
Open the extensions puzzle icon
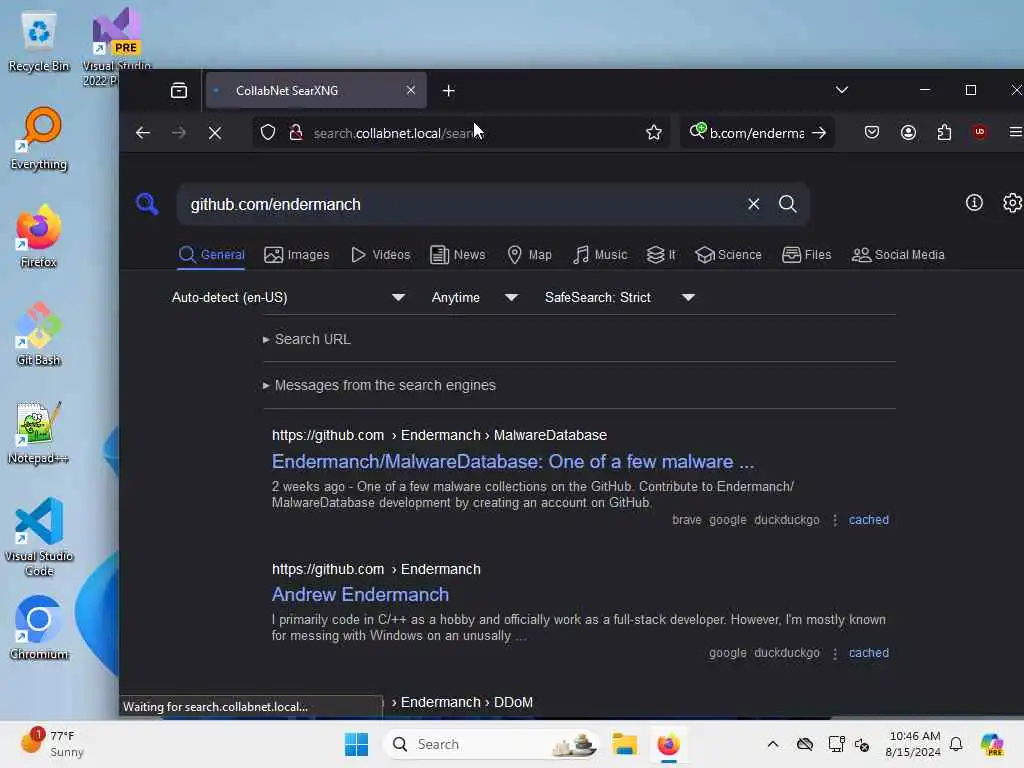[944, 133]
